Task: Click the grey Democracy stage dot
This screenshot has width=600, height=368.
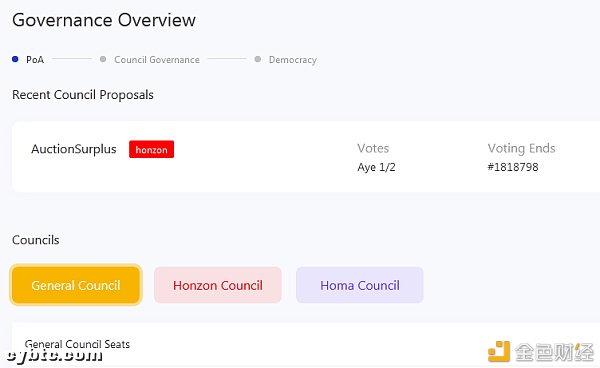Action: pos(258,59)
